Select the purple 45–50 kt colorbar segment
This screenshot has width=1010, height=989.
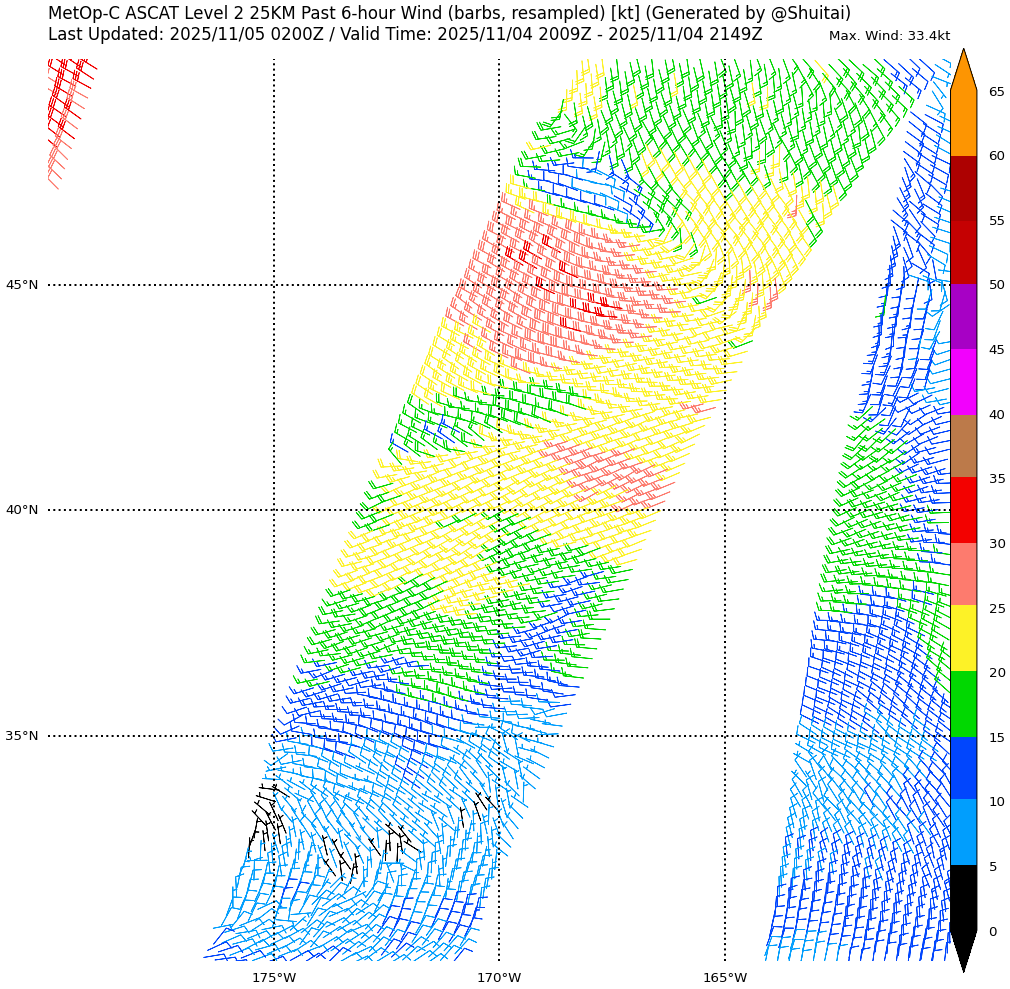tap(963, 317)
